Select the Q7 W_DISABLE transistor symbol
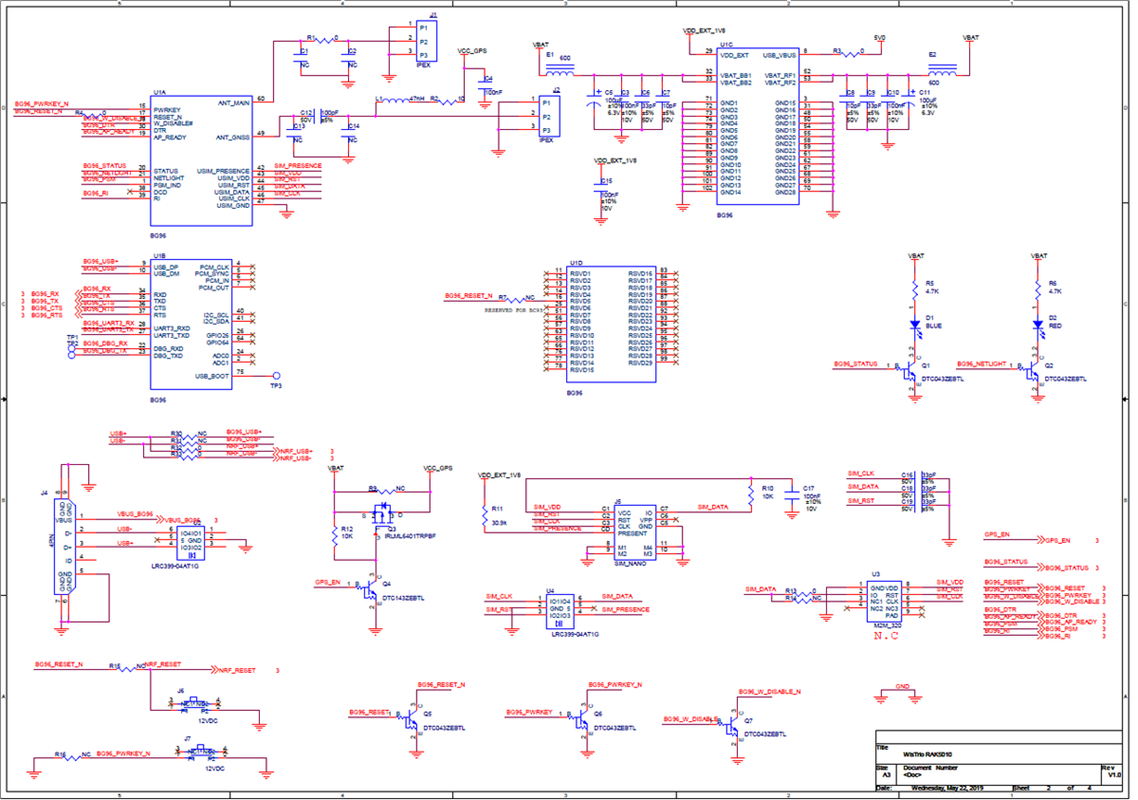The image size is (1138, 800). click(x=732, y=727)
